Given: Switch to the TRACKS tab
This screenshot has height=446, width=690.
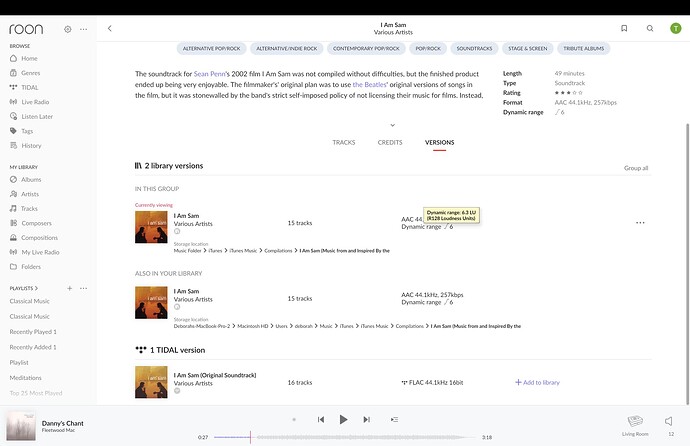Looking at the screenshot, I should pos(344,142).
